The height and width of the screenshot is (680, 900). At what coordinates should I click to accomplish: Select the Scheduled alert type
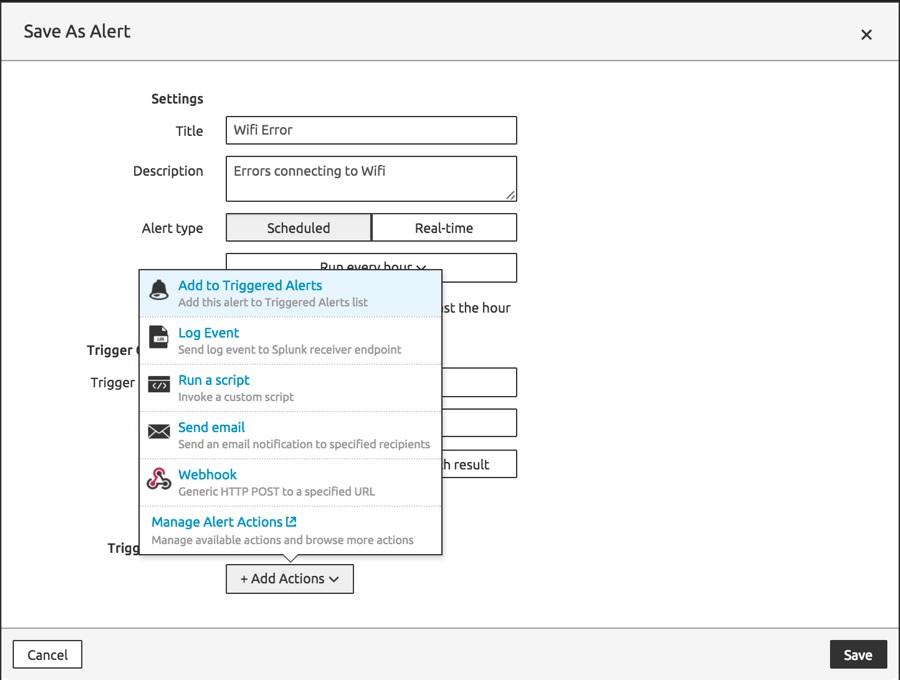click(x=297, y=227)
